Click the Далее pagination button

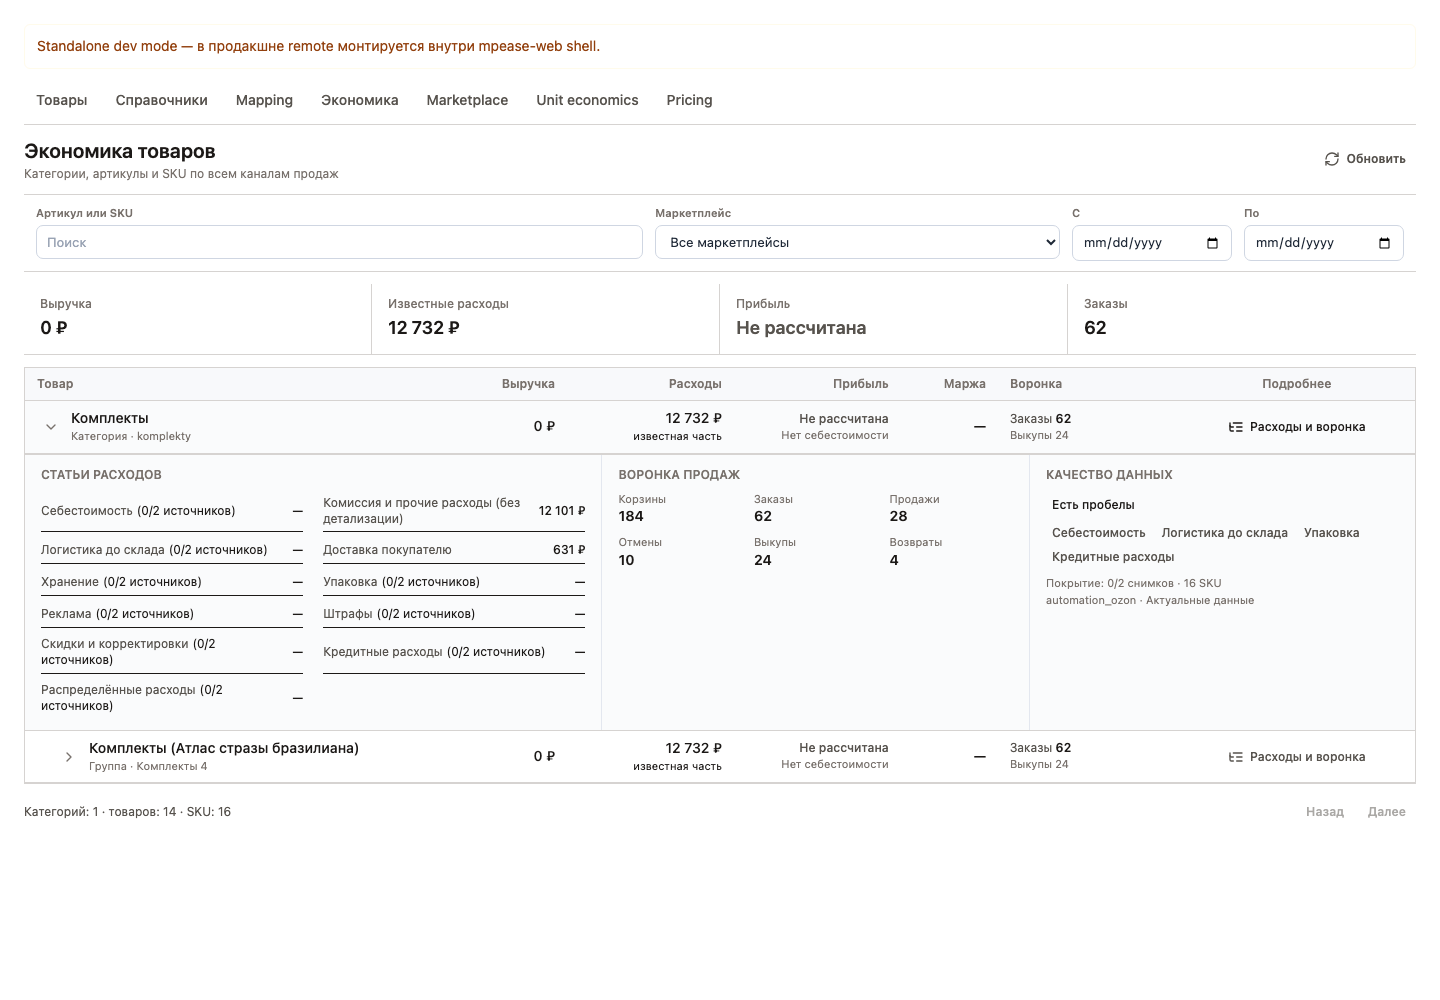coord(1387,812)
